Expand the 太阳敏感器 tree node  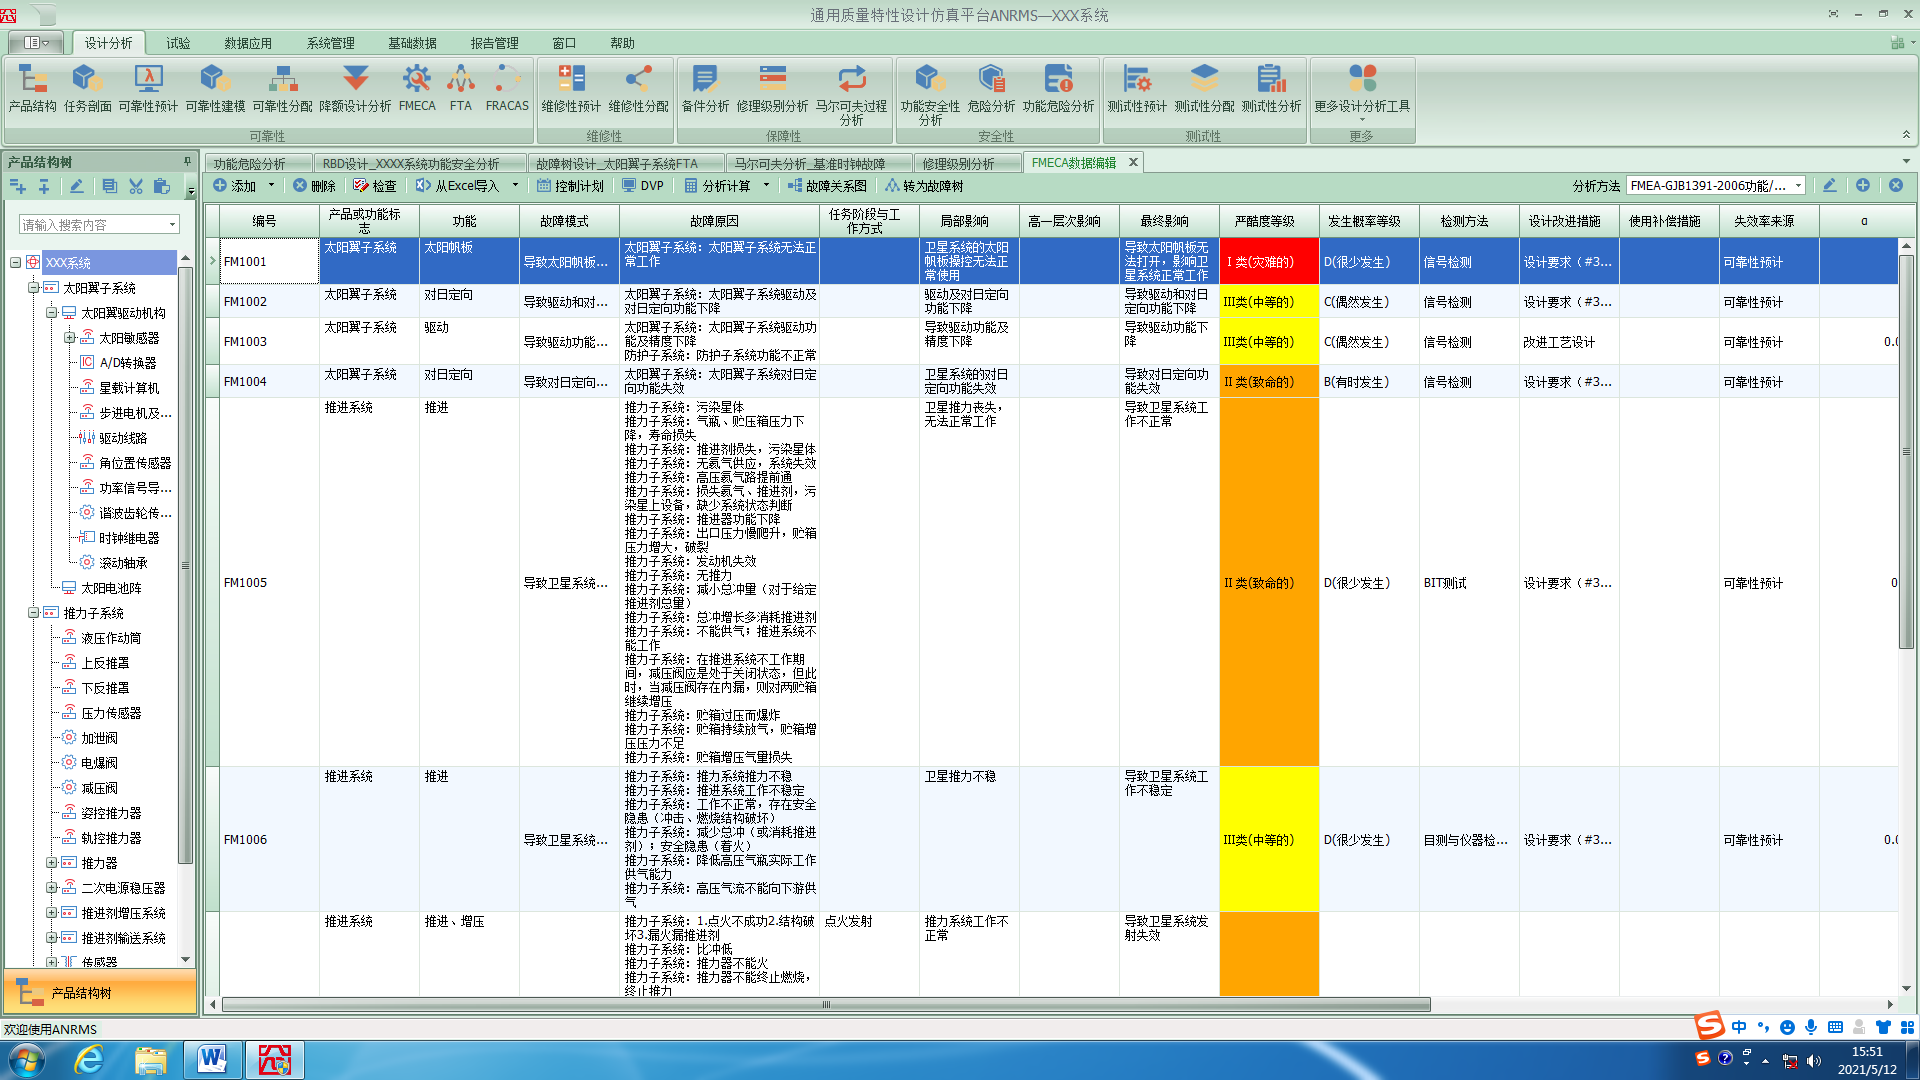point(69,338)
